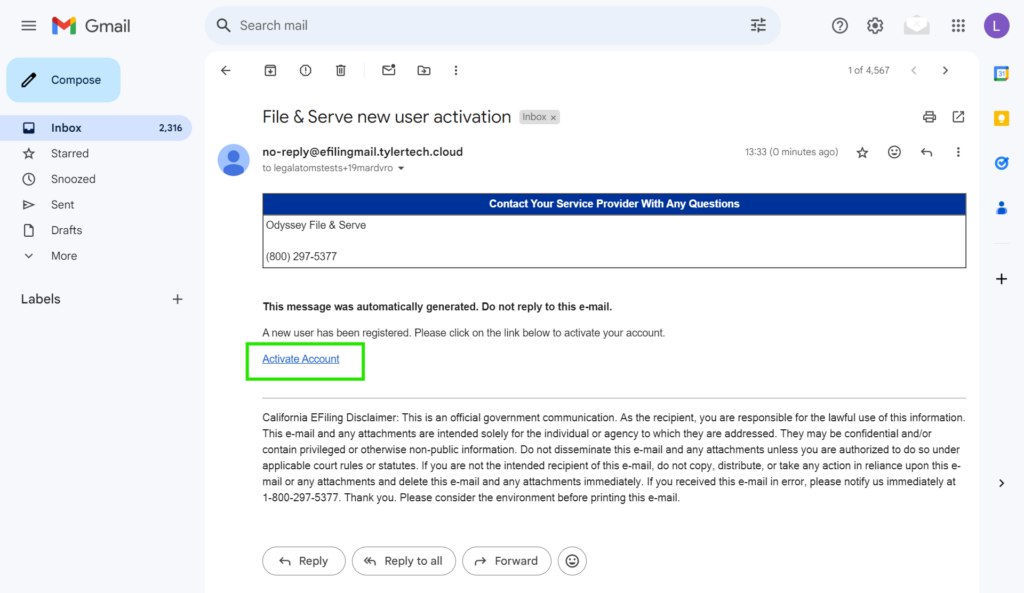Print the email
Viewport: 1024px width, 593px height.
point(929,116)
